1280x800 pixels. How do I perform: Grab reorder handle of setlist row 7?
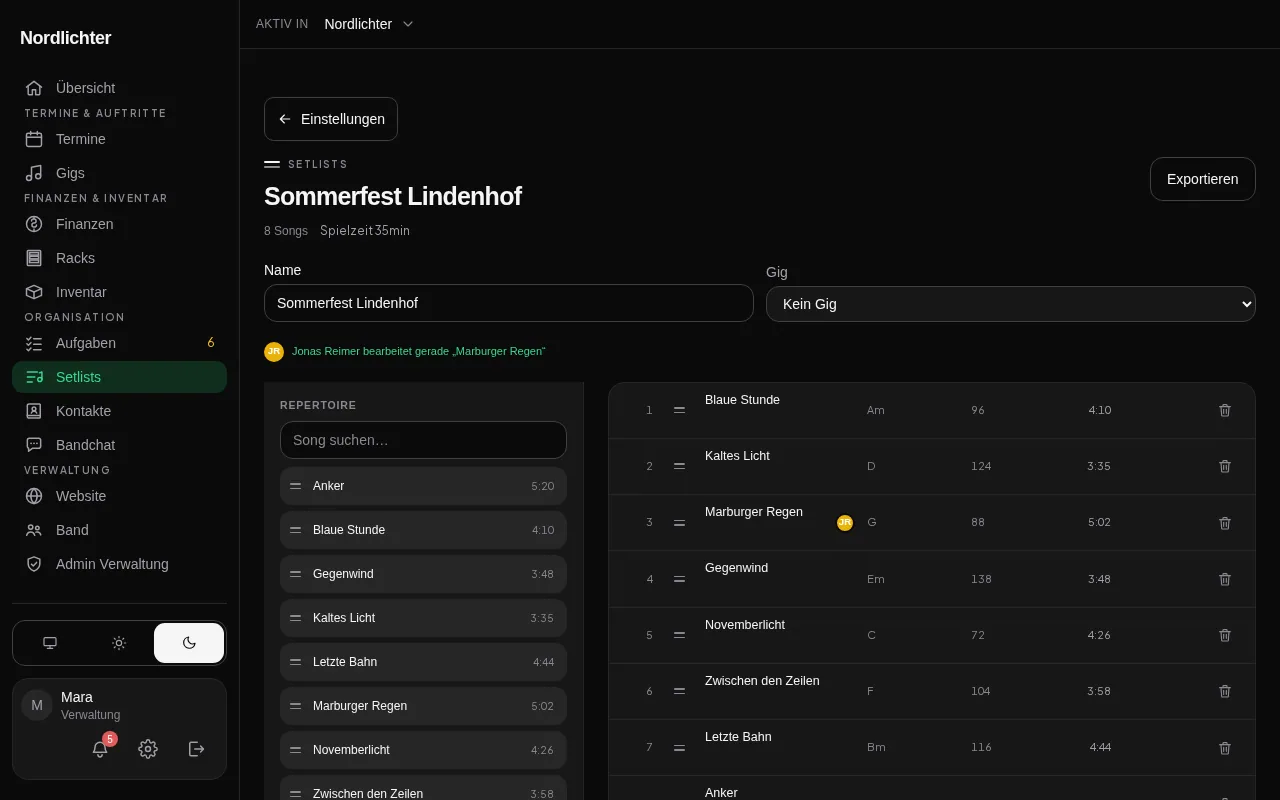click(x=680, y=748)
